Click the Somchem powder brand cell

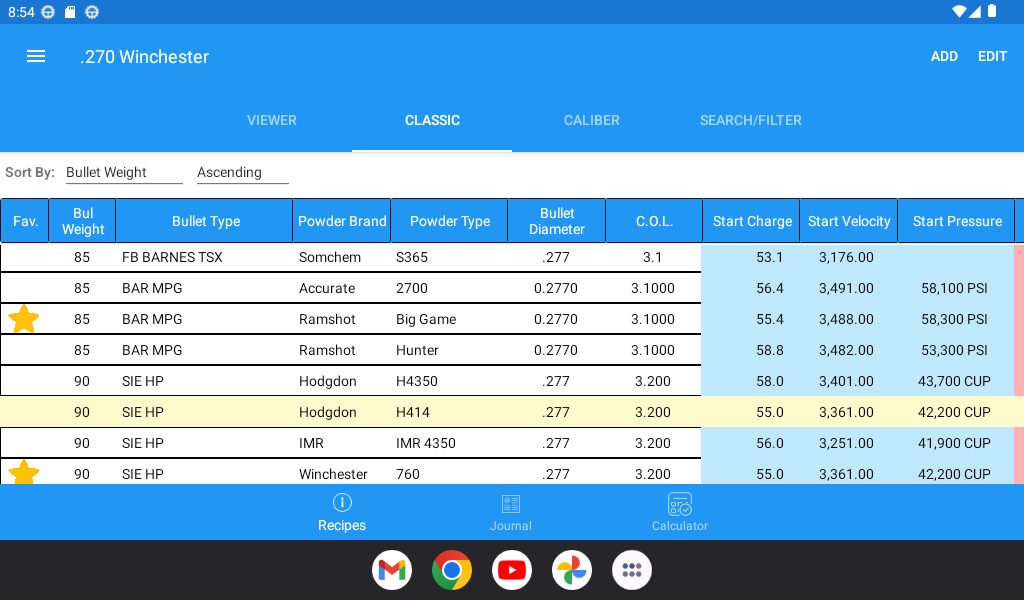pos(330,257)
